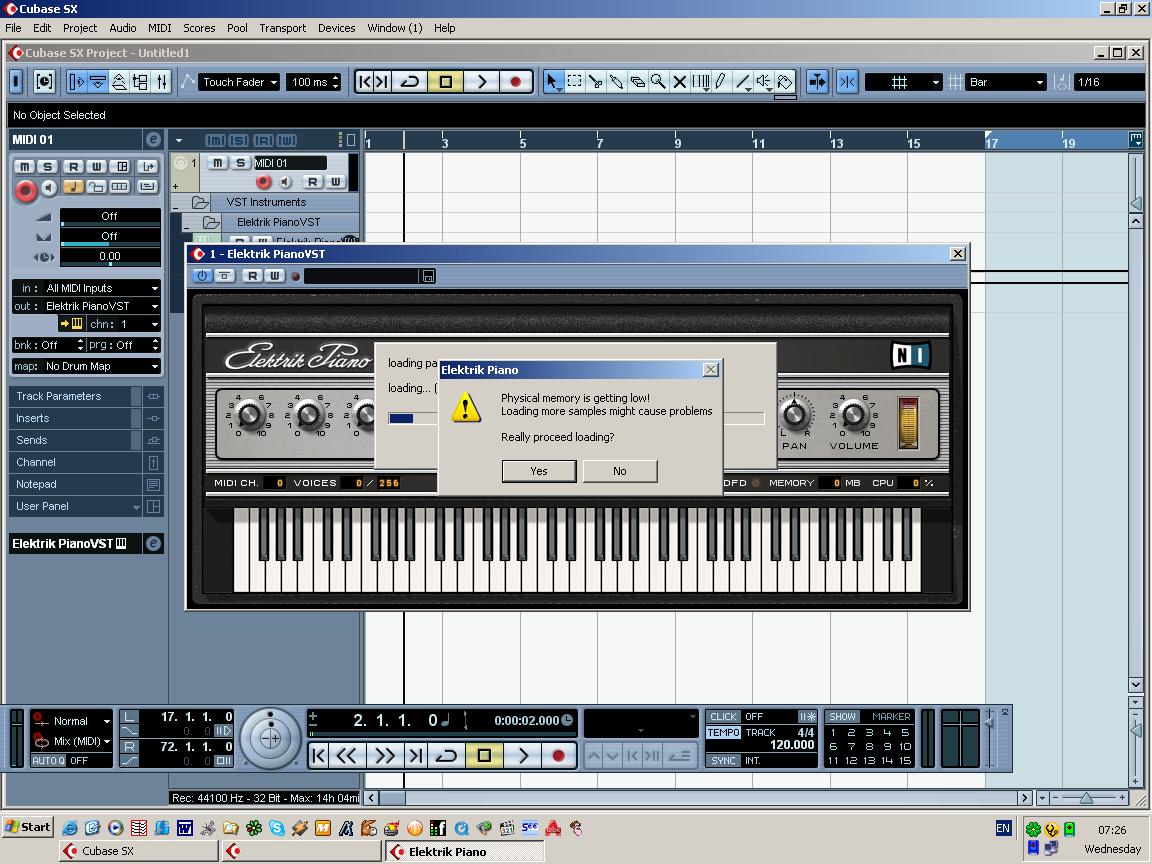Click Yes to proceed loading

click(x=539, y=471)
